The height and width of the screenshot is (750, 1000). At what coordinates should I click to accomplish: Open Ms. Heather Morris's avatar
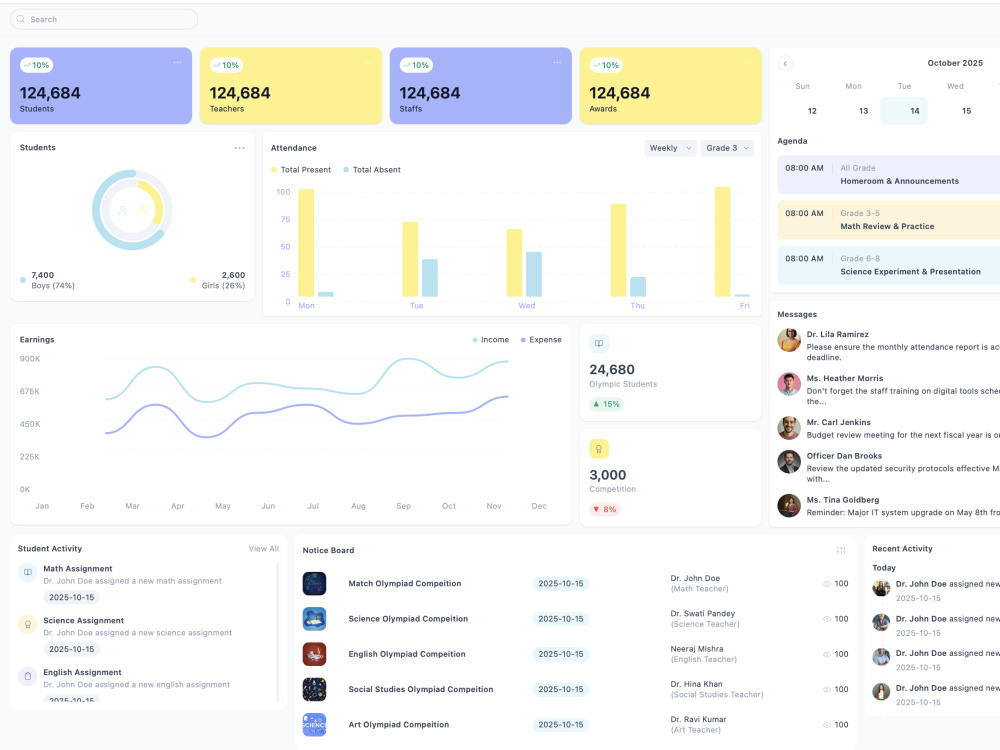click(789, 384)
